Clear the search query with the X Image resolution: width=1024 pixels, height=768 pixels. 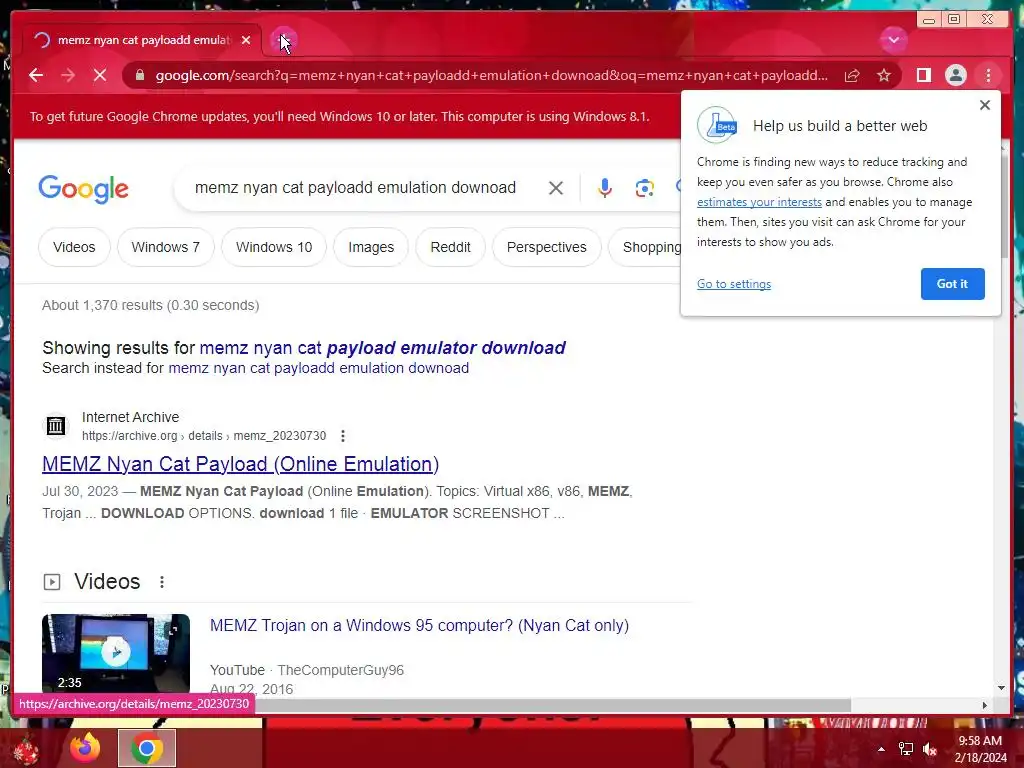(556, 188)
